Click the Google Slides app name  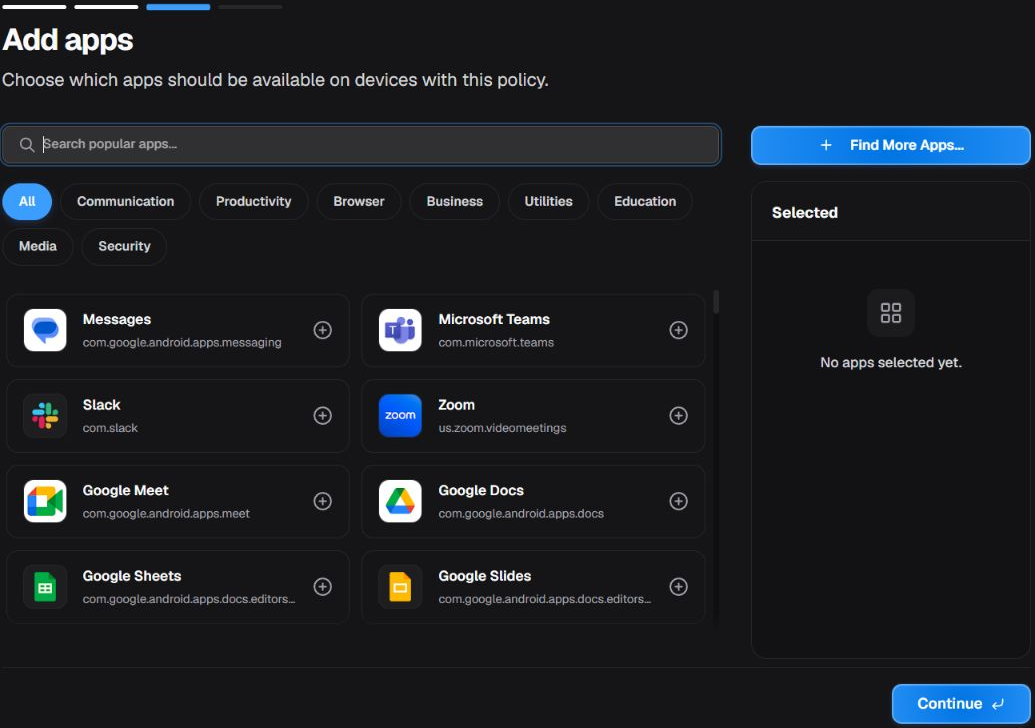(484, 576)
